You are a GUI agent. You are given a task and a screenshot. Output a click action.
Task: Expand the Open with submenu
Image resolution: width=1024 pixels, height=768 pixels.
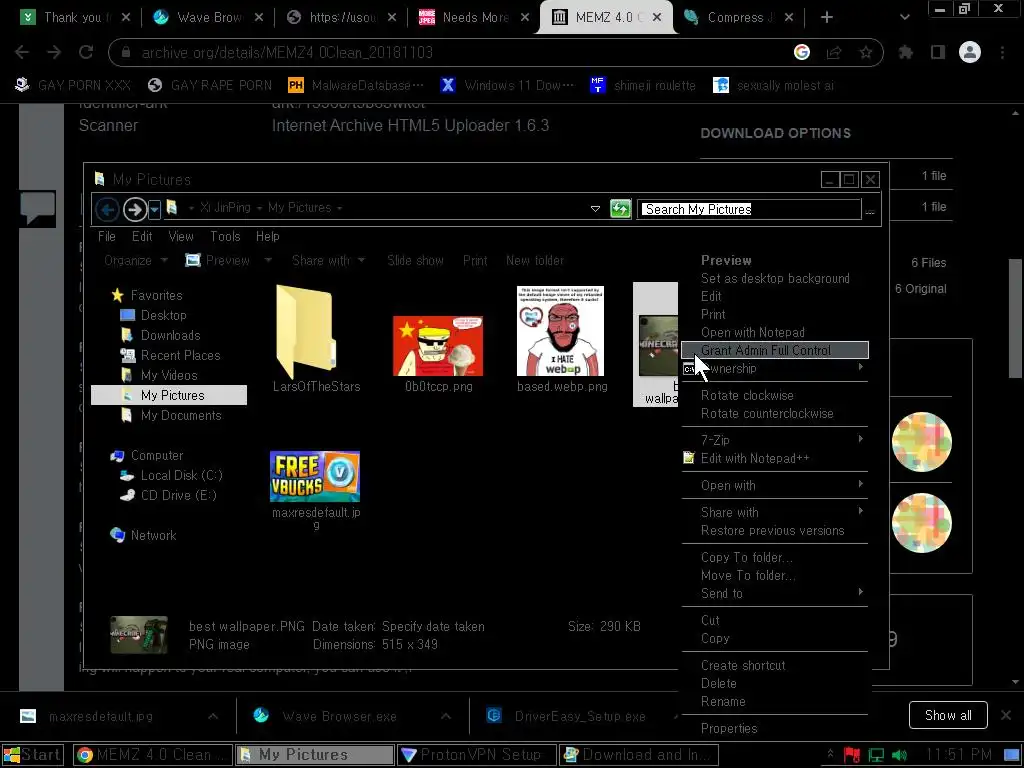tap(775, 485)
